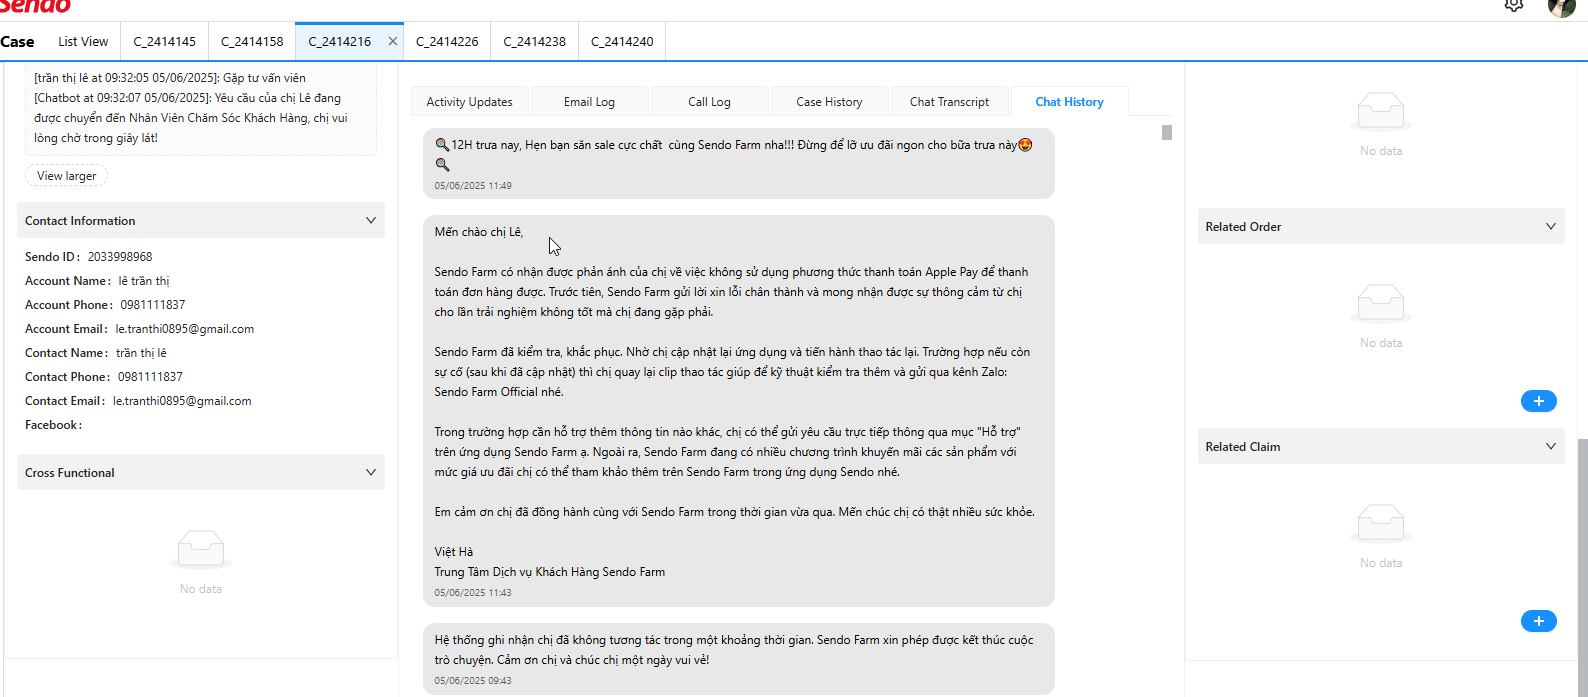The width and height of the screenshot is (1588, 697).
Task: Collapse the Related Claim panel
Action: tap(1551, 446)
